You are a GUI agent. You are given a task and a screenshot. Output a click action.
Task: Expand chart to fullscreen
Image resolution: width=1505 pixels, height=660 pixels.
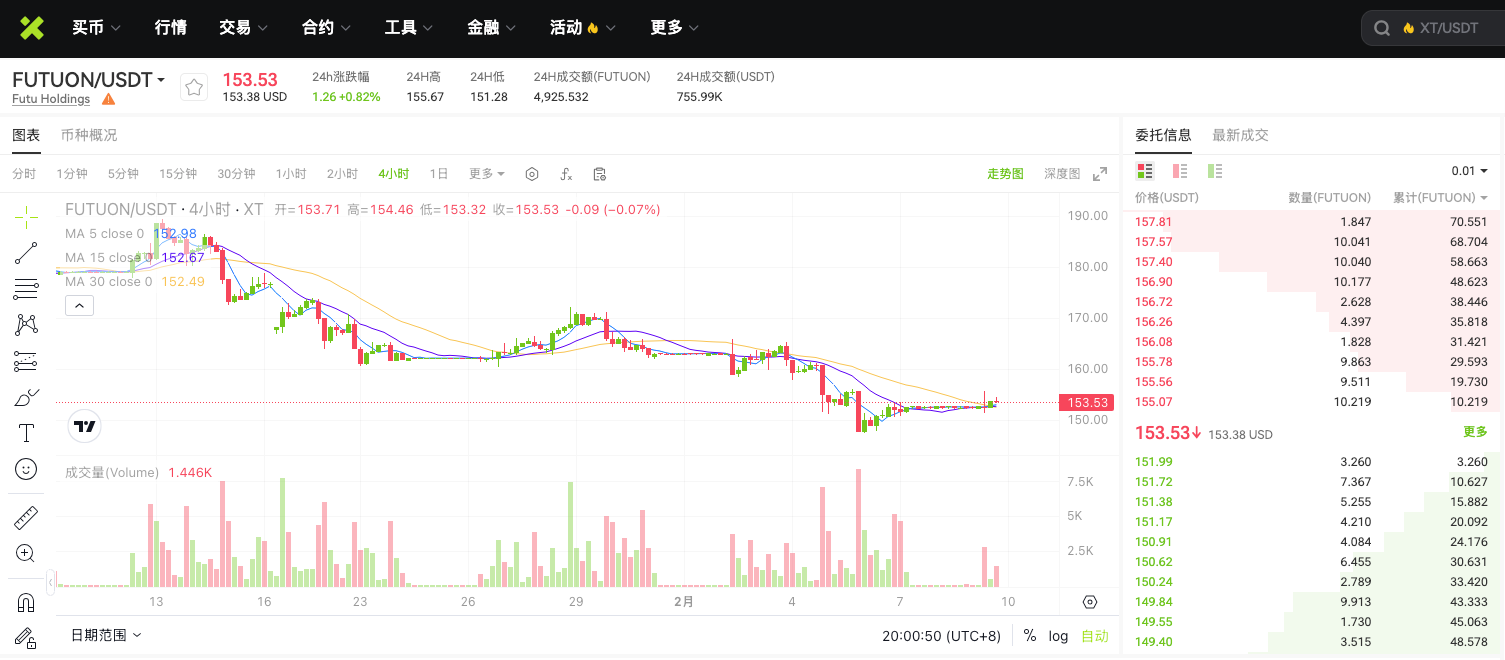[1100, 174]
